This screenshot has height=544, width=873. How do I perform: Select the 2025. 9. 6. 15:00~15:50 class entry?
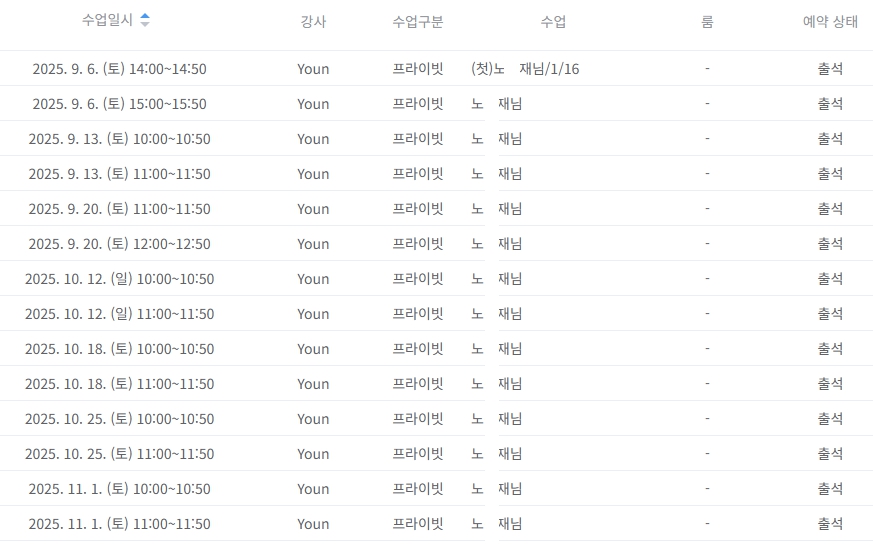[x=119, y=104]
